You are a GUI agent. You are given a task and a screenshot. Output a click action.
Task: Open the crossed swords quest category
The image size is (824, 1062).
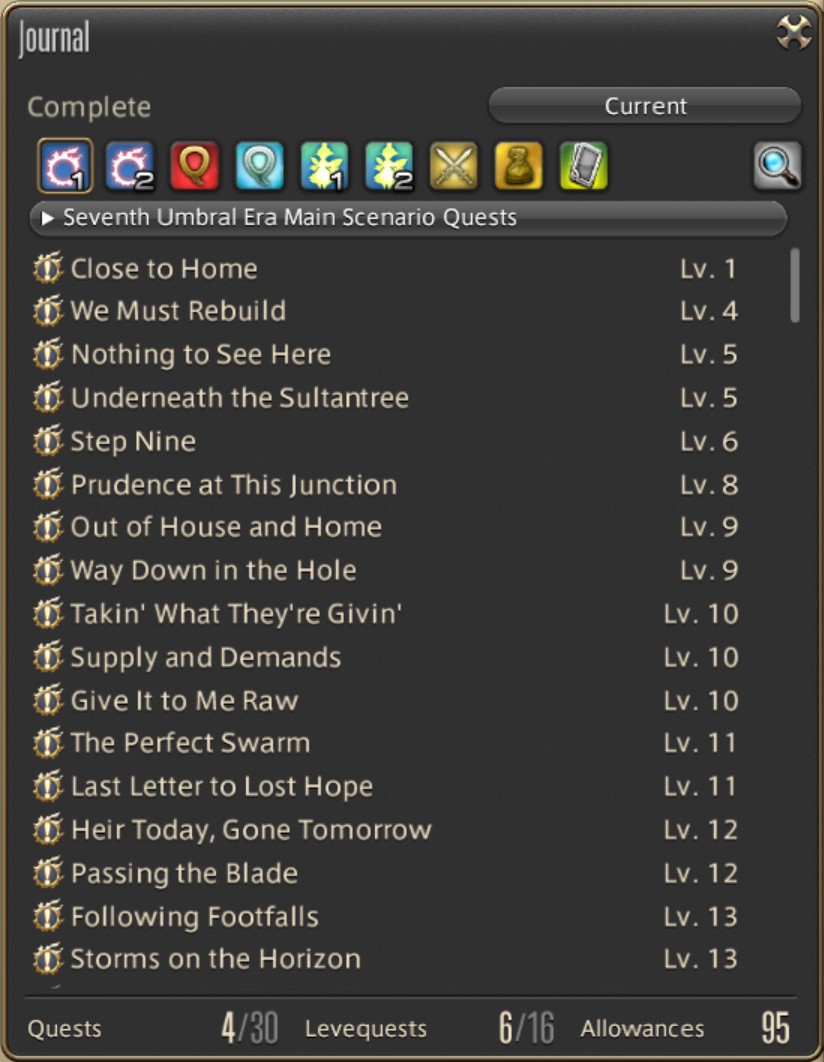tap(454, 166)
